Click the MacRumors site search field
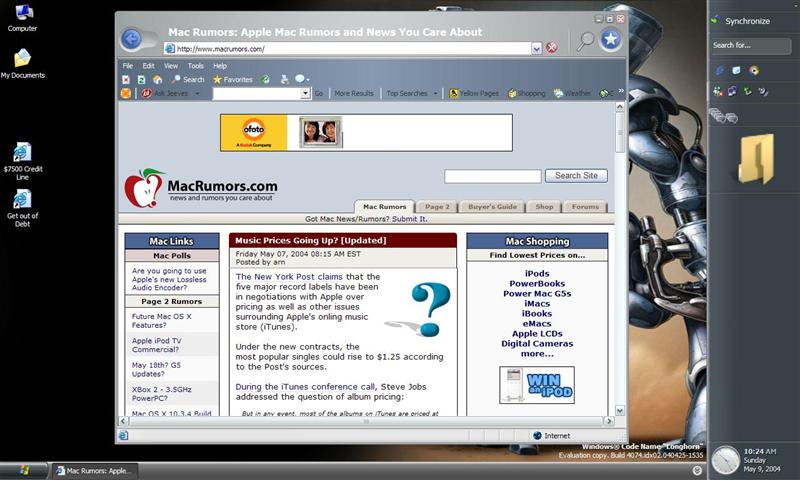800x480 pixels. 492,176
